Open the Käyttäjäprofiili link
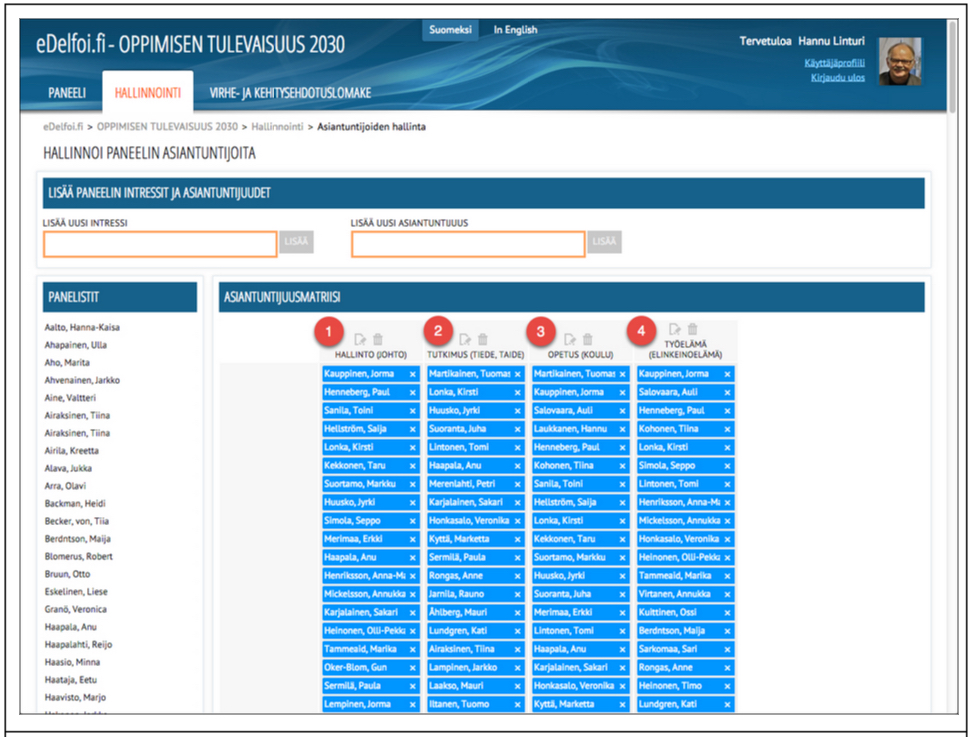Viewport: 971px width, 737px height. click(x=834, y=63)
